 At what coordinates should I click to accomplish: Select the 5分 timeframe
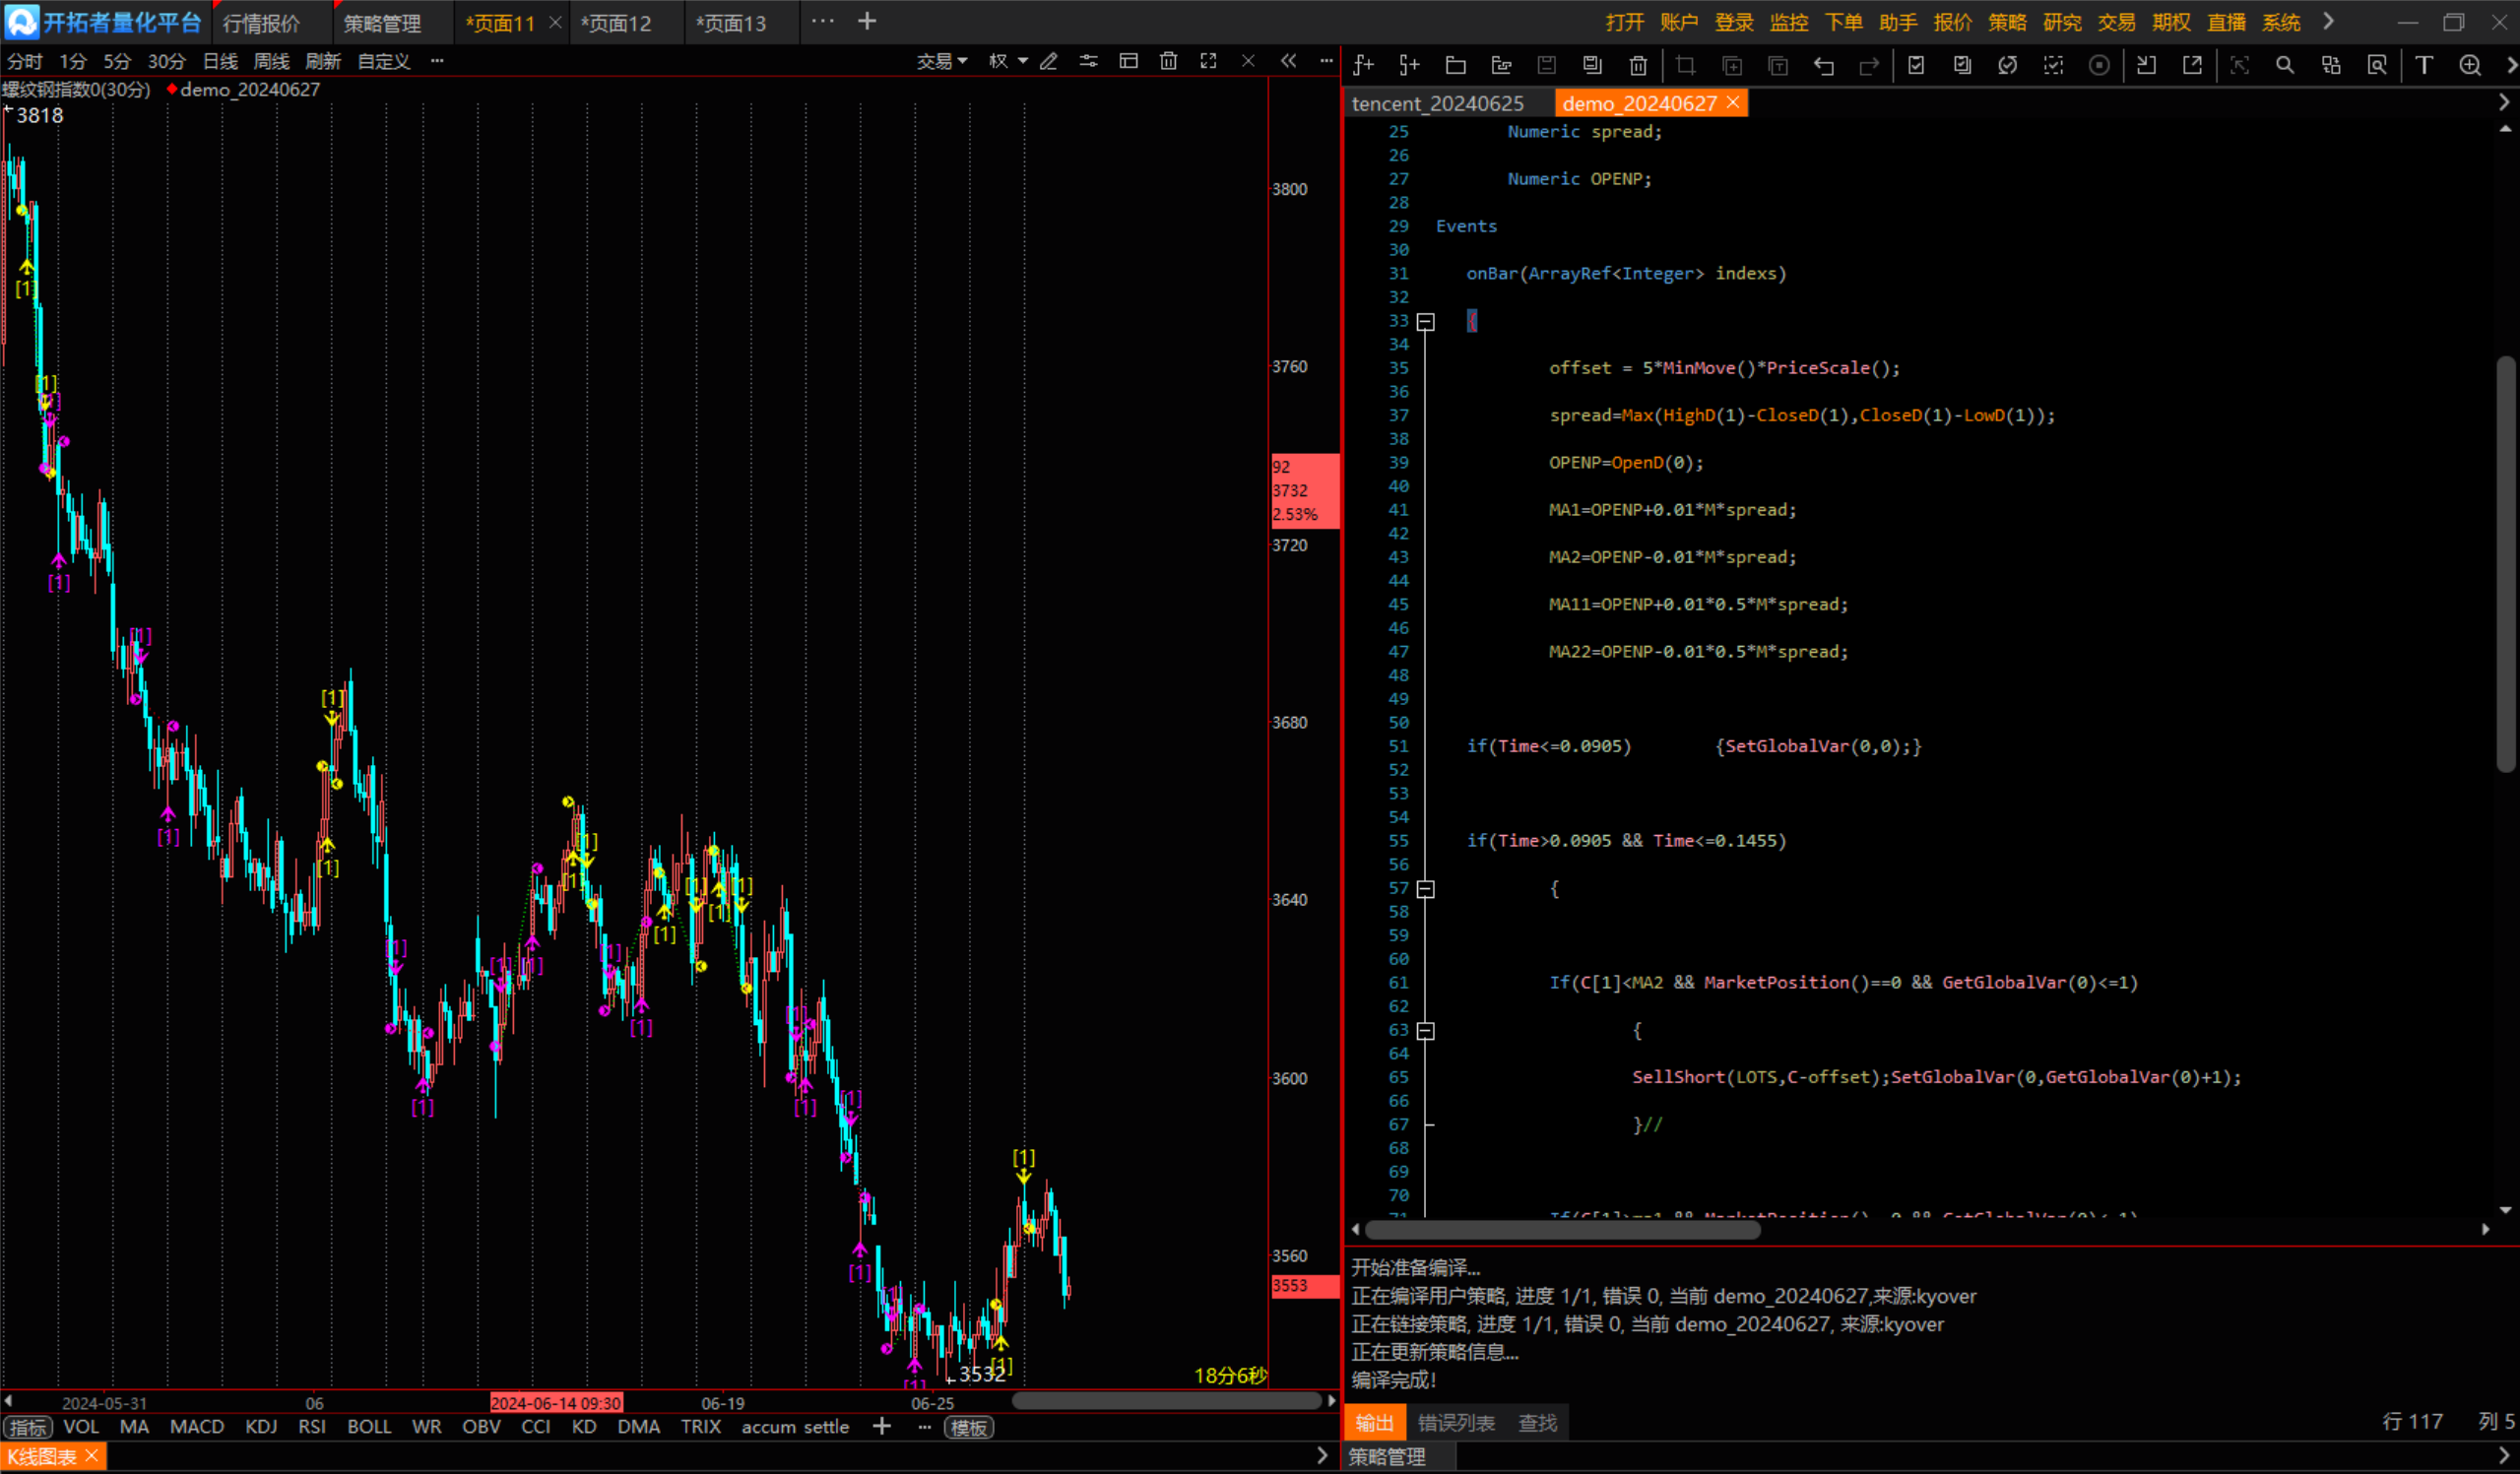[x=117, y=61]
